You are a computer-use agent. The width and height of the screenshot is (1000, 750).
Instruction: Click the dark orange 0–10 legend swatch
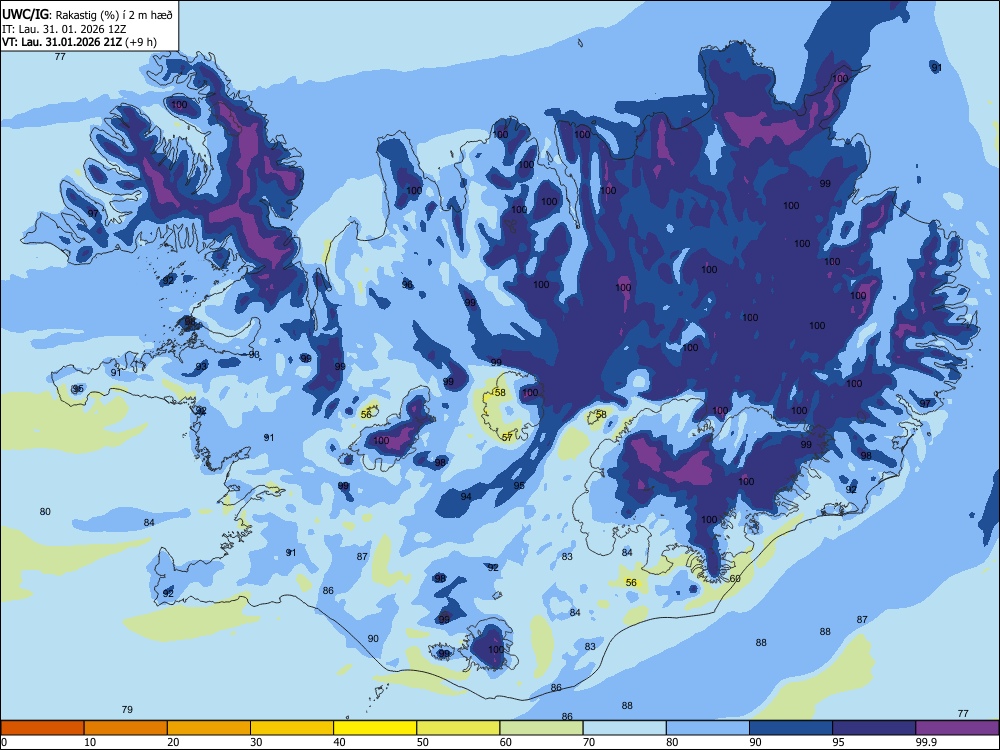(x=42, y=728)
